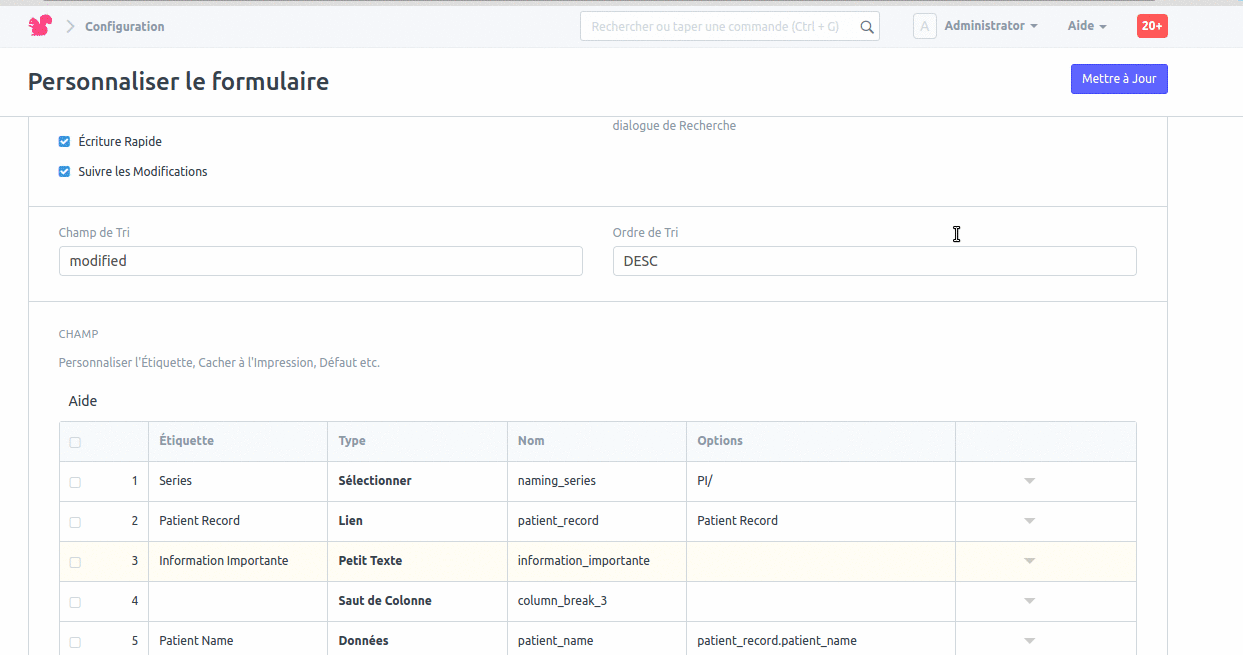Open the Patient Name row details arrow
The width and height of the screenshot is (1243, 655).
[1029, 641]
